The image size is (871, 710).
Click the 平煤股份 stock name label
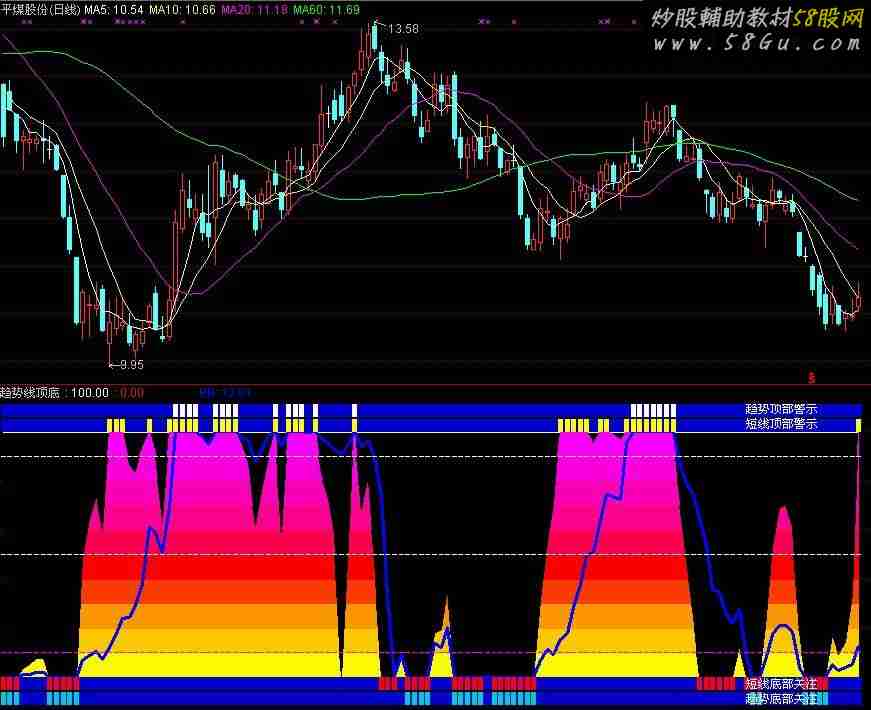click(24, 8)
